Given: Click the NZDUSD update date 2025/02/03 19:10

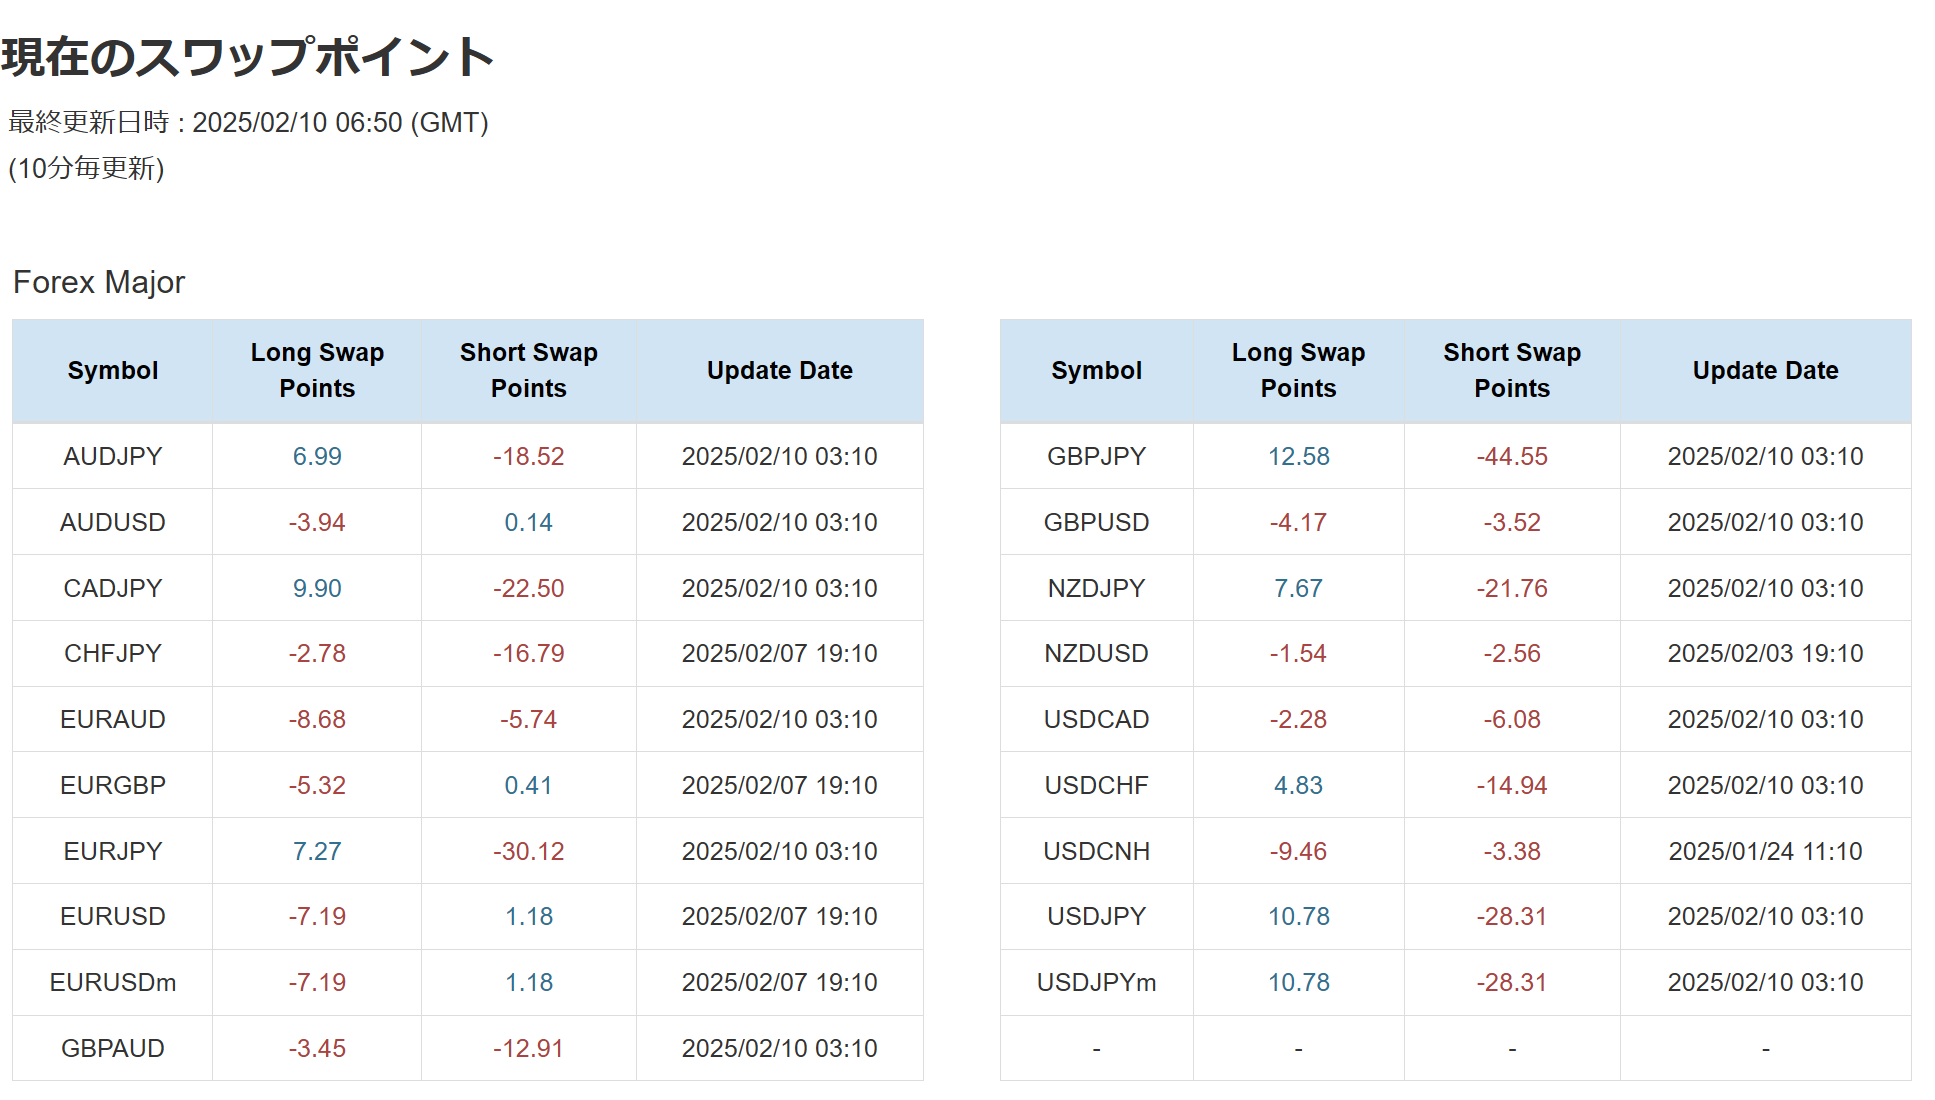Looking at the screenshot, I should (x=1765, y=653).
